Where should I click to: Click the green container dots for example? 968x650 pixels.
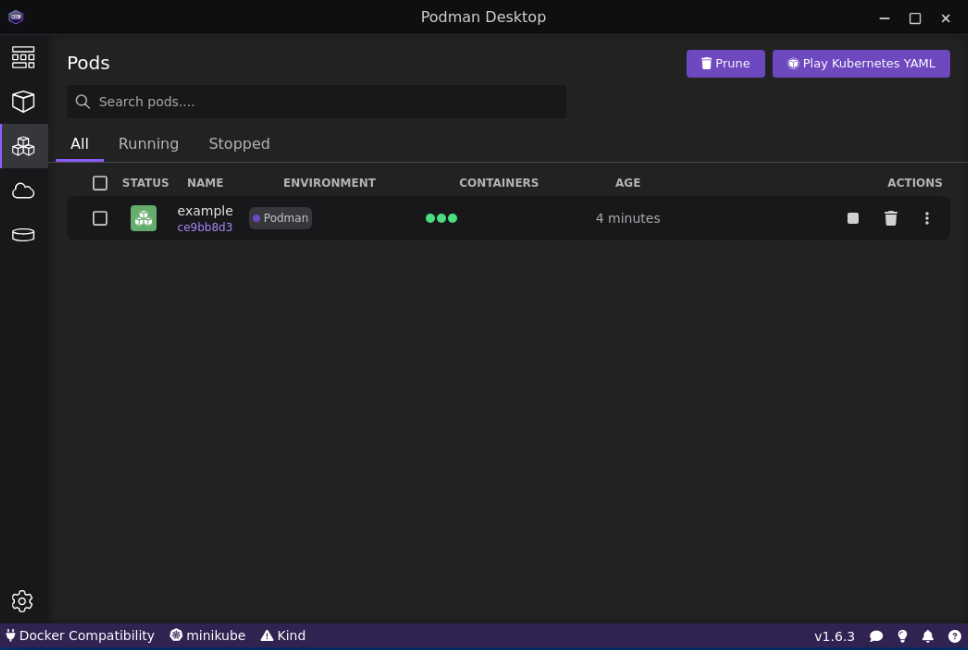coord(441,218)
